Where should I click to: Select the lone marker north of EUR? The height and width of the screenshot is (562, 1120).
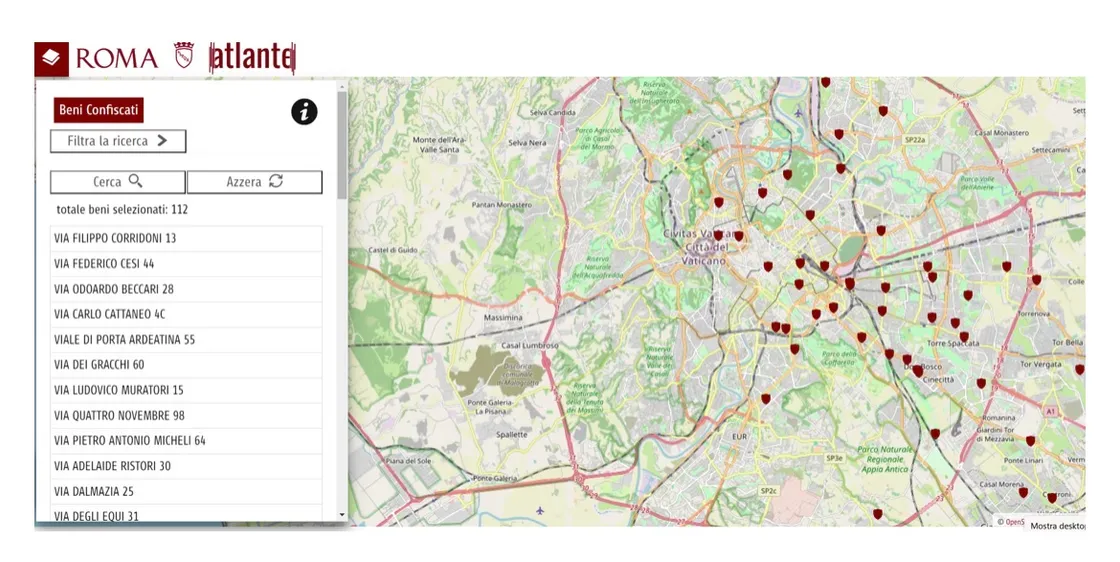pos(766,399)
